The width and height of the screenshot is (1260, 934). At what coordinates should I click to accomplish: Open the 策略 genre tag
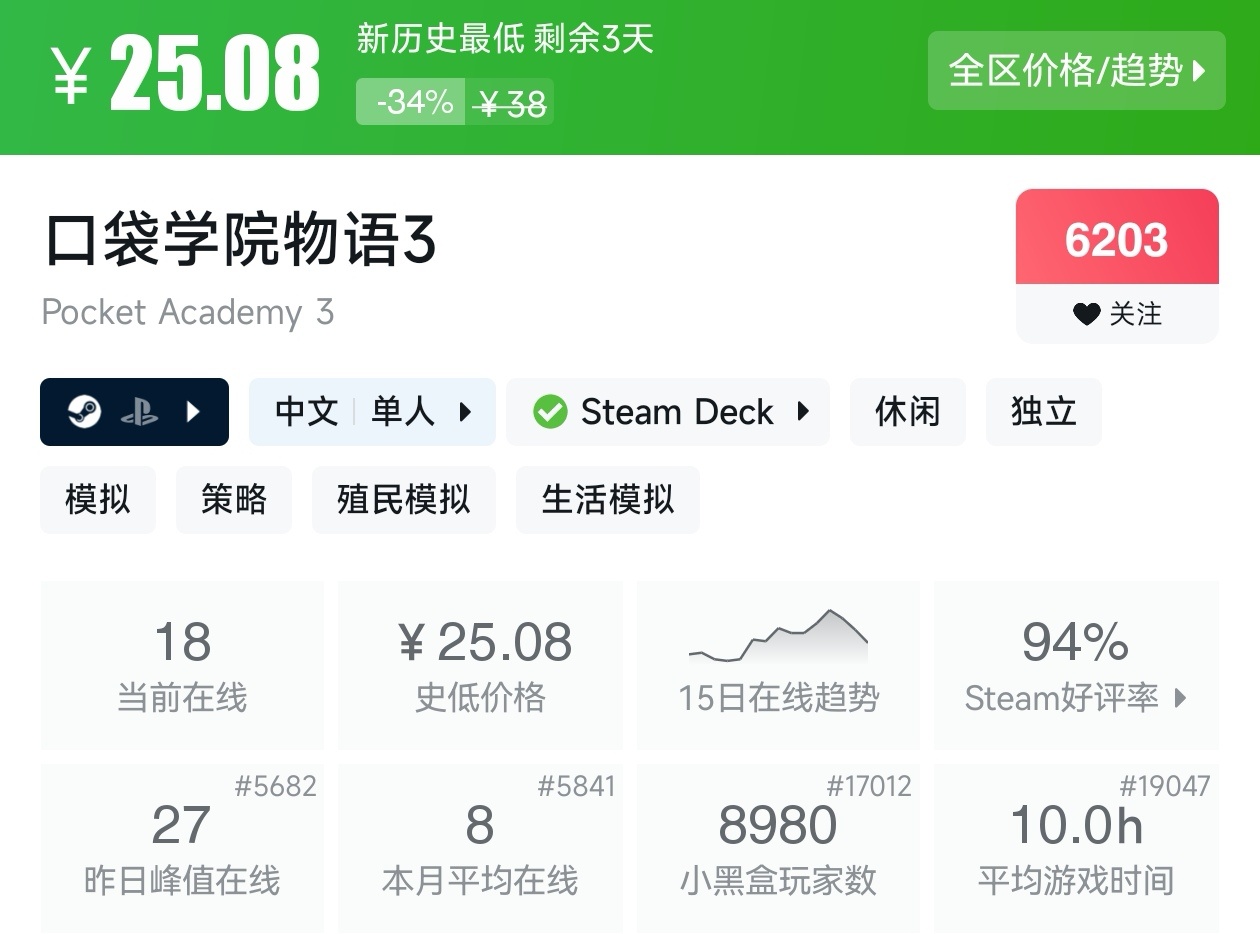(x=234, y=500)
